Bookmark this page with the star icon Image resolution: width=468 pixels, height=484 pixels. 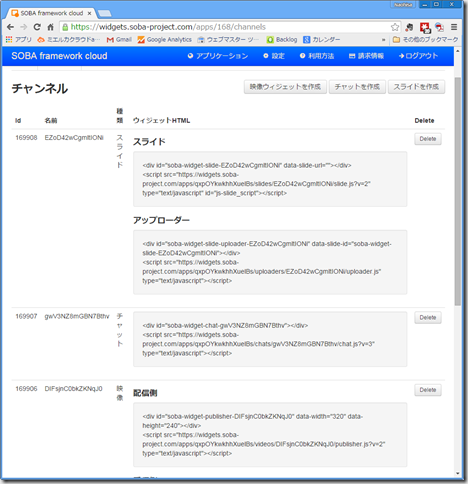click(395, 27)
